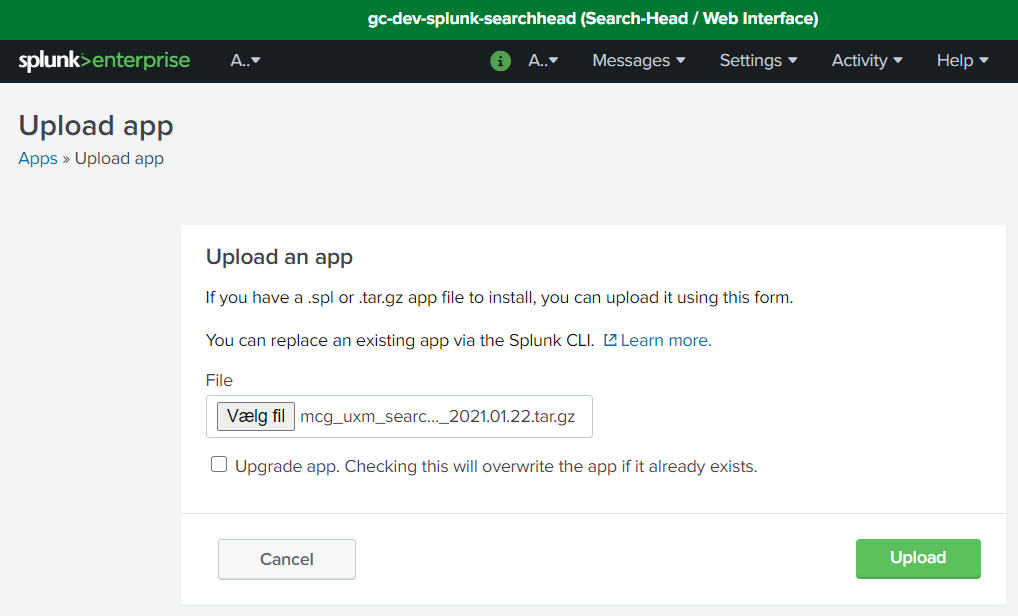This screenshot has width=1018, height=616.
Task: Follow the Learn more link
Action: 666,340
